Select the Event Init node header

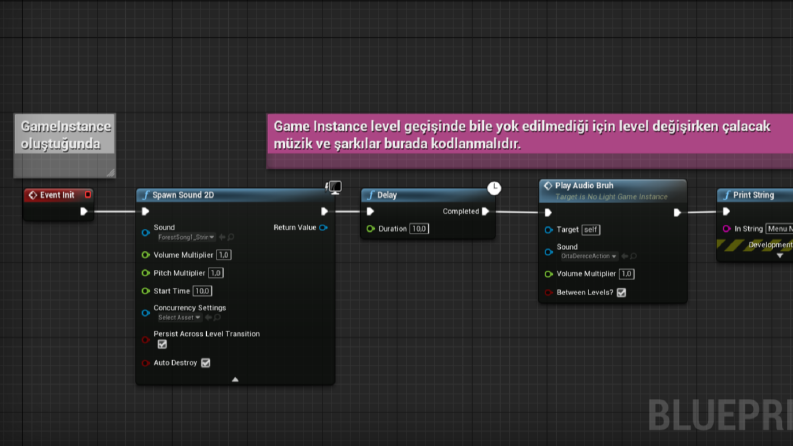pyautogui.click(x=59, y=195)
